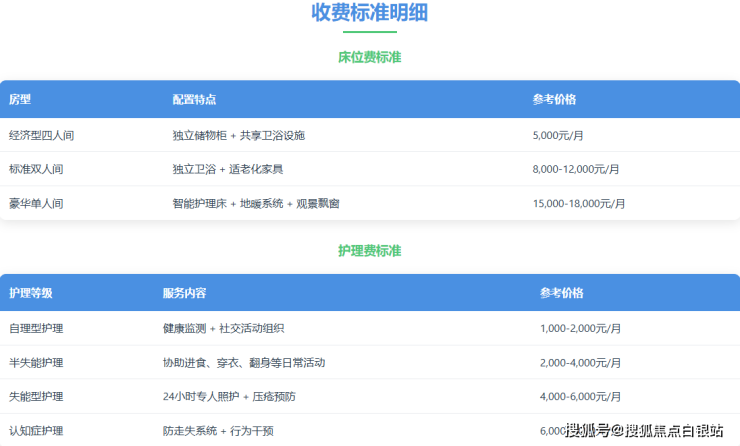
Task: Select the 护理费标准 section heading
Action: point(369,250)
